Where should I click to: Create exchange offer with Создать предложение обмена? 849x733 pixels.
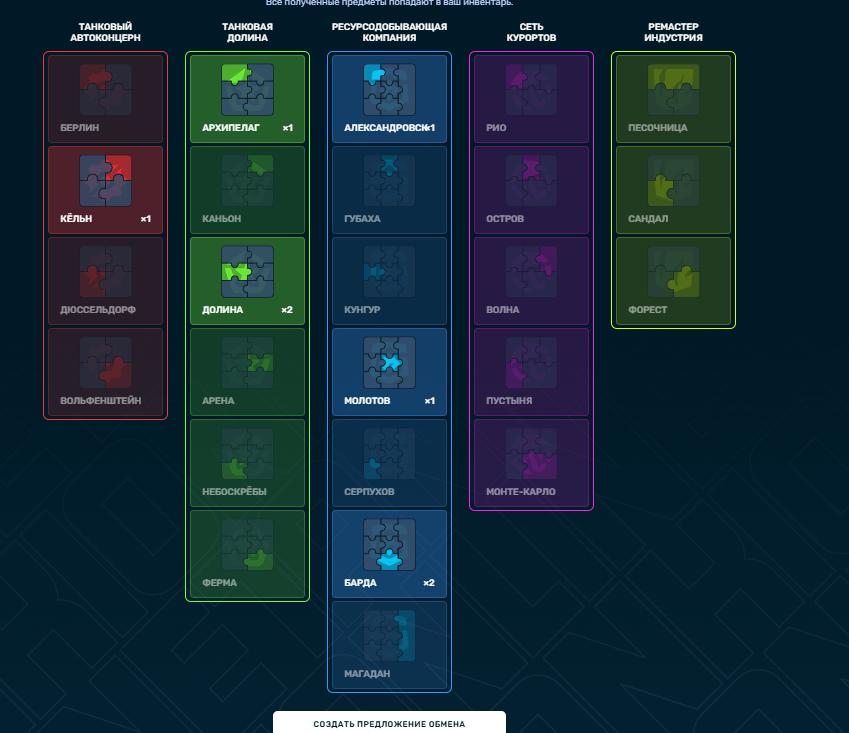[x=389, y=722]
